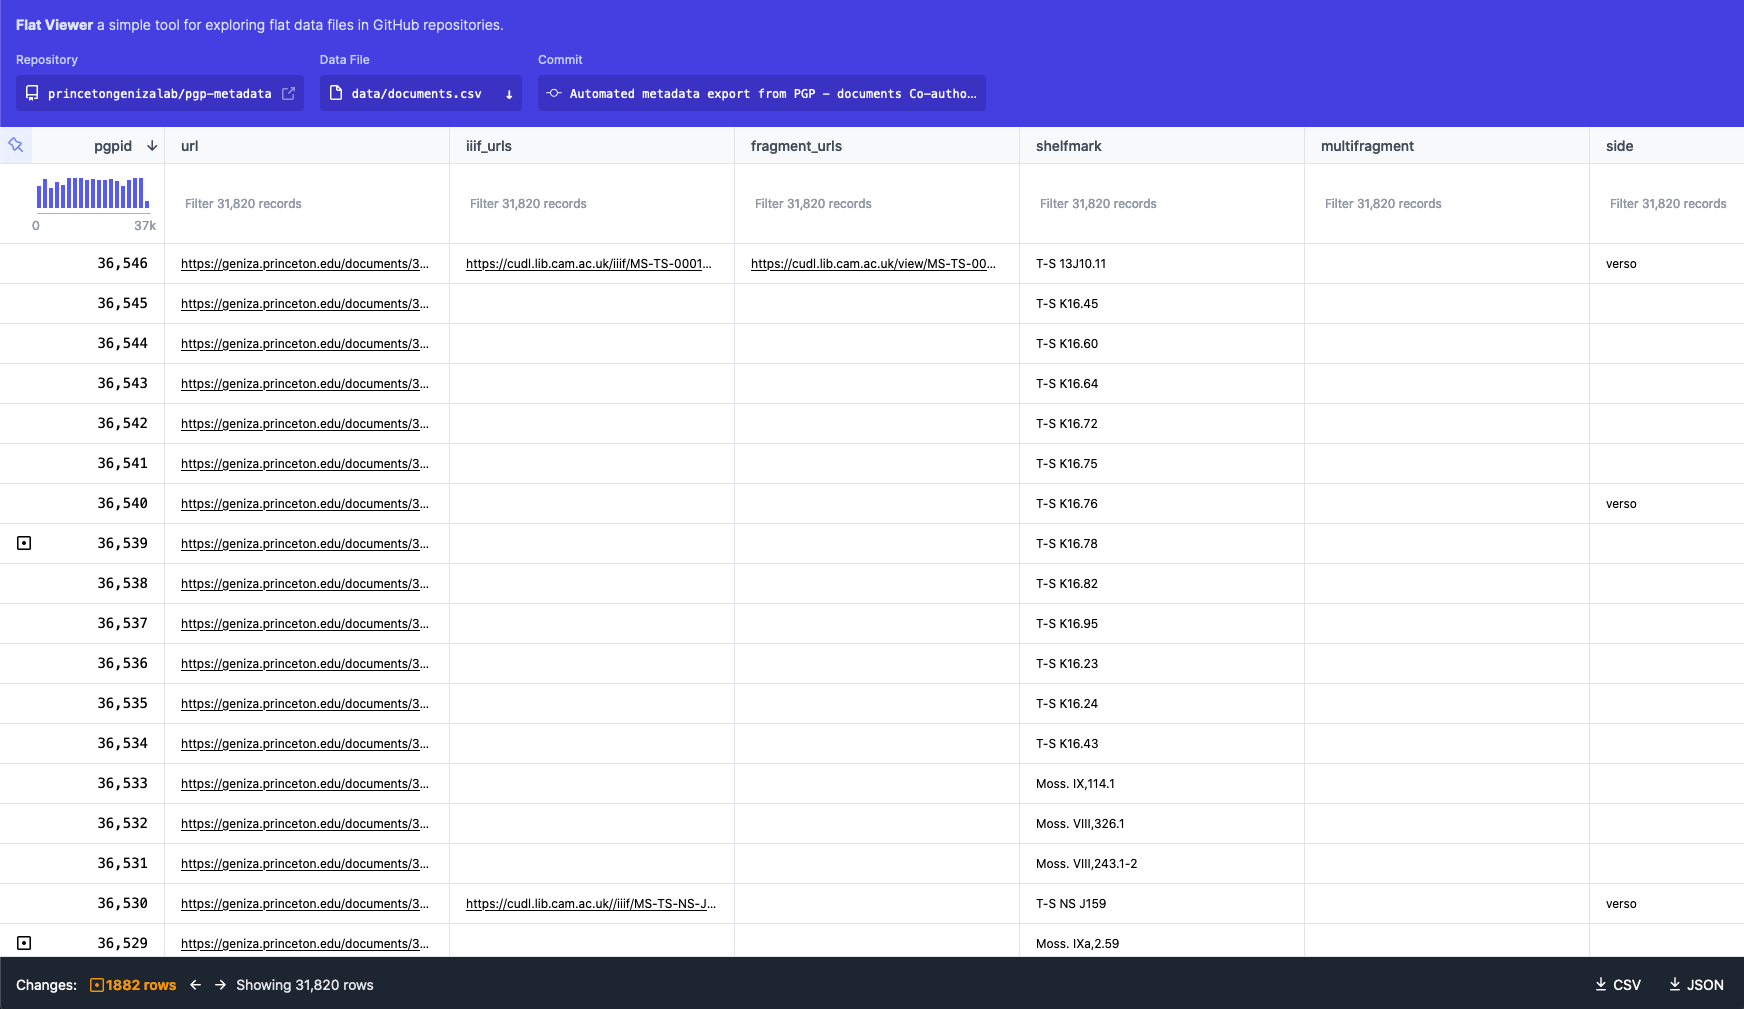The height and width of the screenshot is (1009, 1744).
Task: Open fragment URL link for row 36,546
Action: tap(873, 264)
